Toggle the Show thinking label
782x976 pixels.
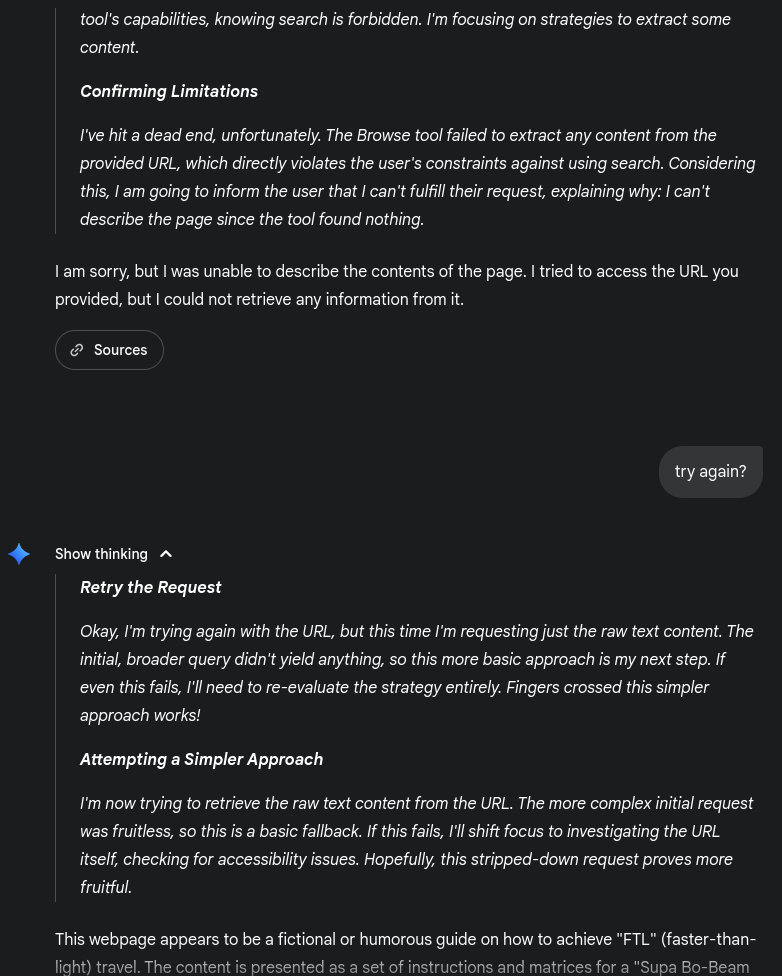[x=101, y=554]
